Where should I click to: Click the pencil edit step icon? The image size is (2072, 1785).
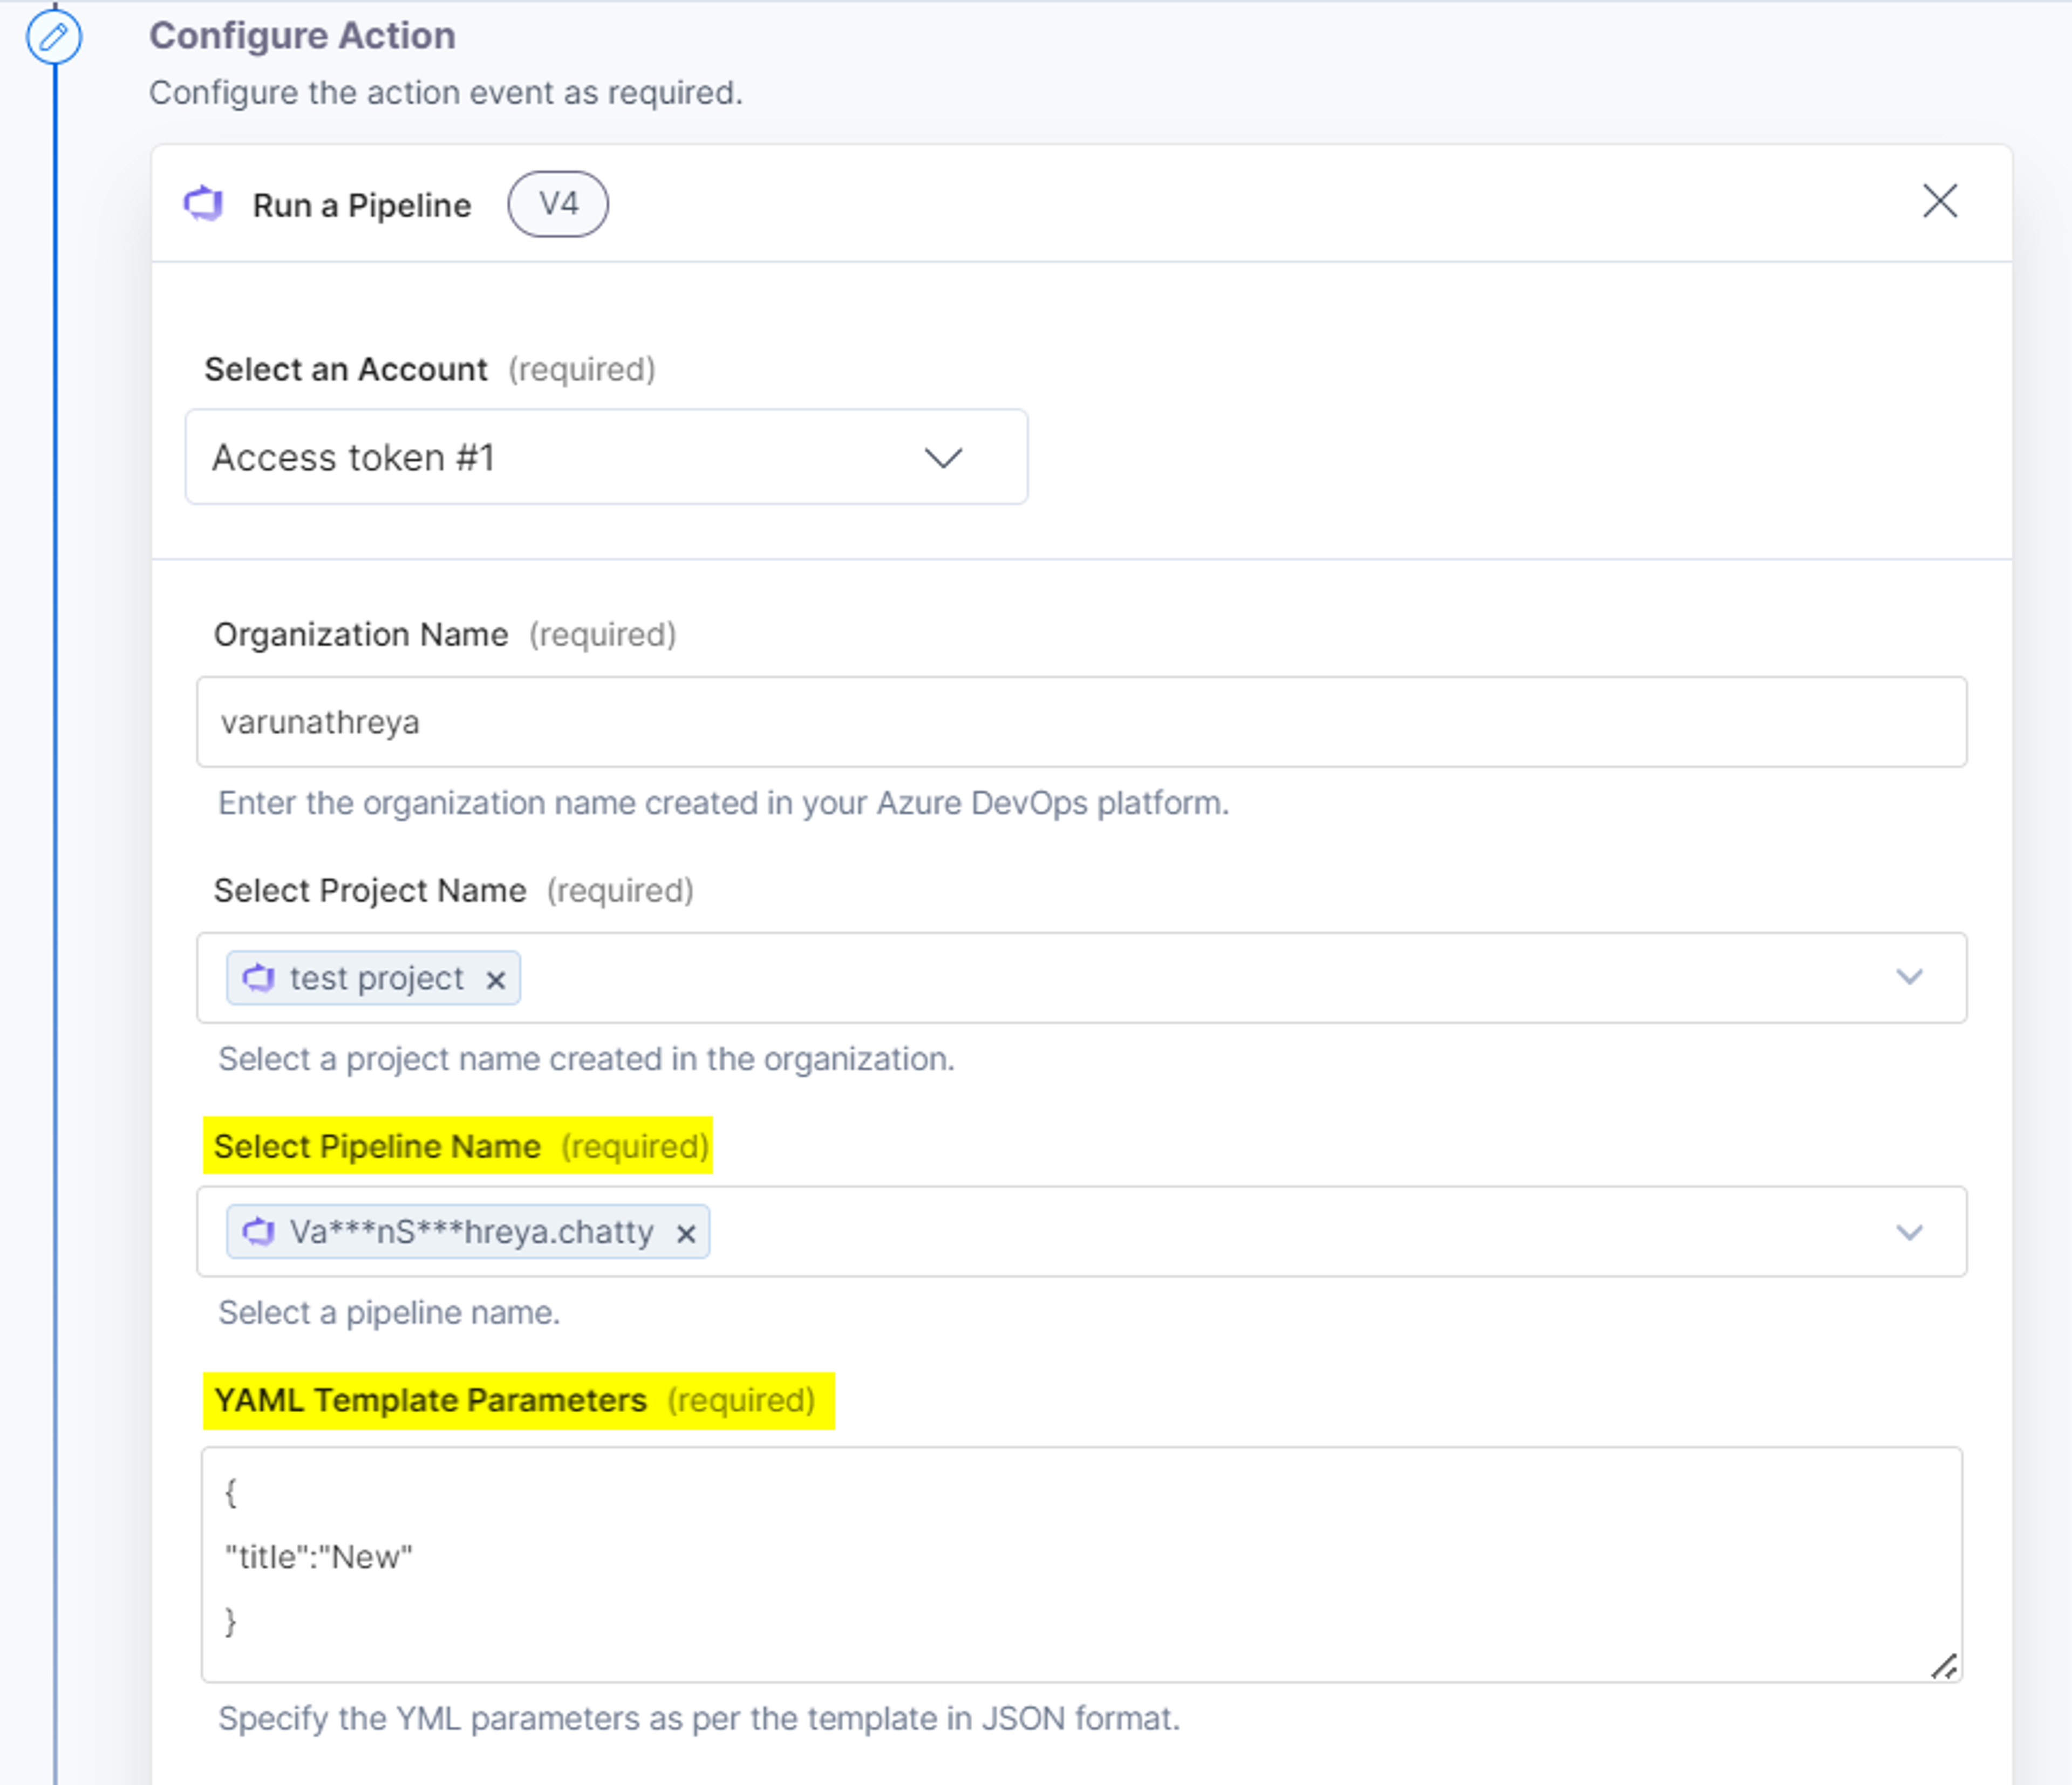(54, 38)
